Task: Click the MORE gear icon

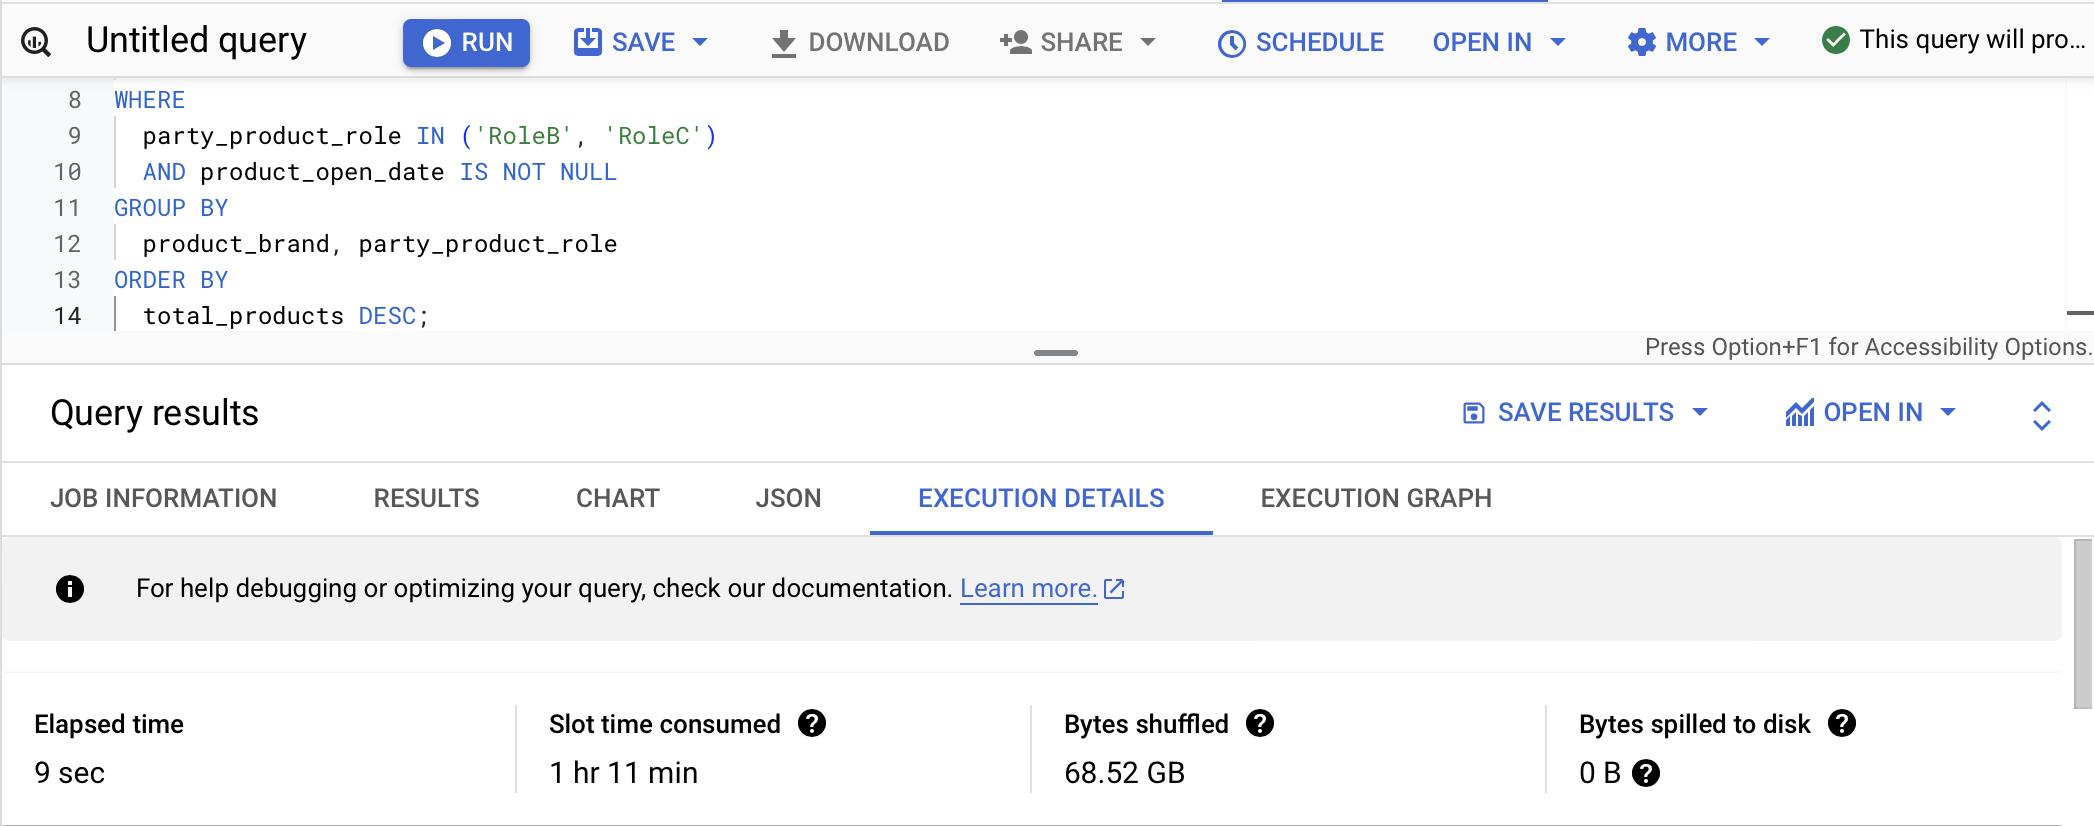Action: [1641, 42]
